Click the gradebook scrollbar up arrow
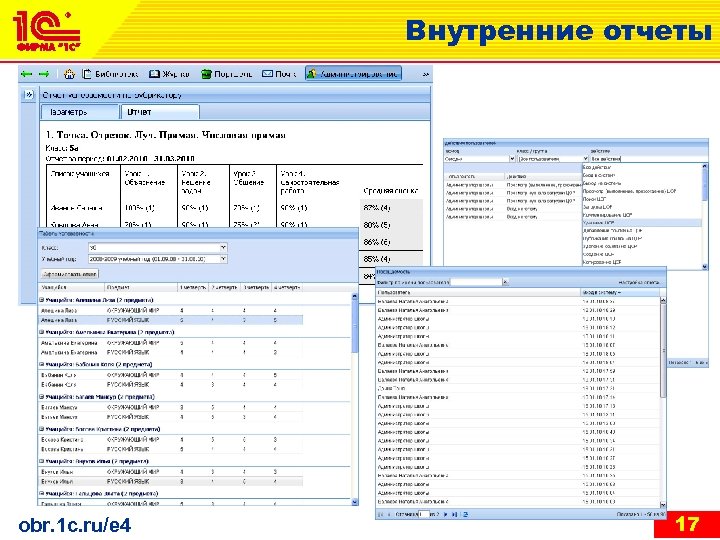720x540 pixels. (x=354, y=297)
